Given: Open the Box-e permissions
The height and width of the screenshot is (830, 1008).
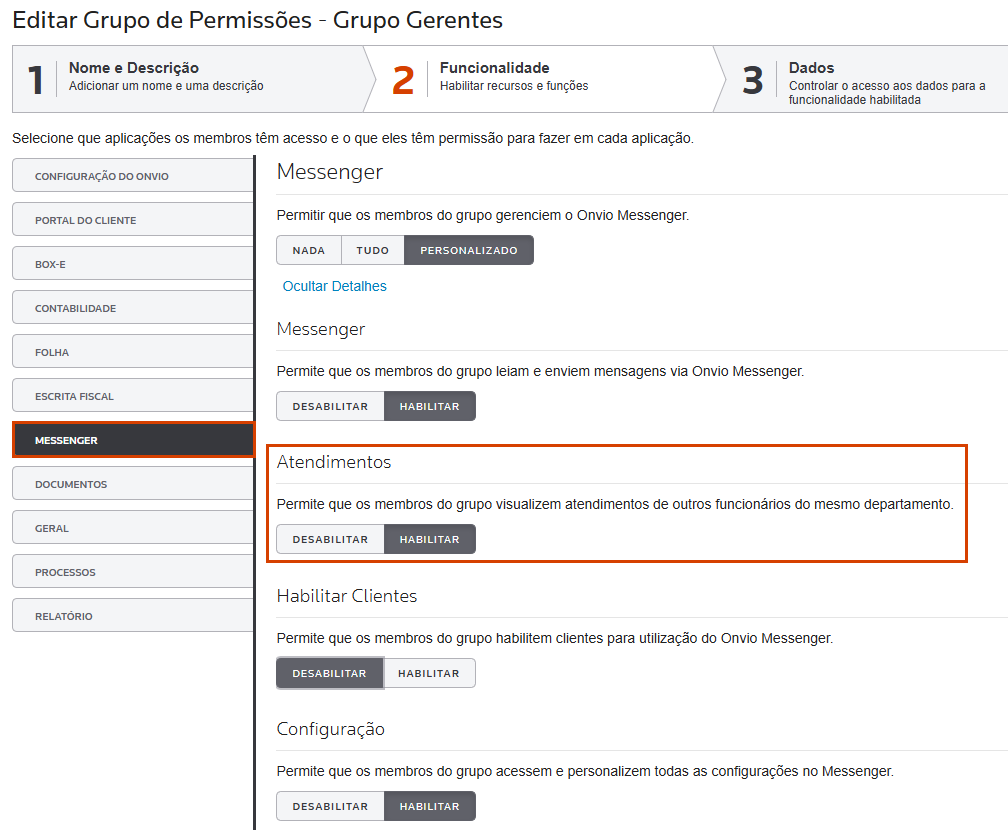Looking at the screenshot, I should [x=133, y=264].
